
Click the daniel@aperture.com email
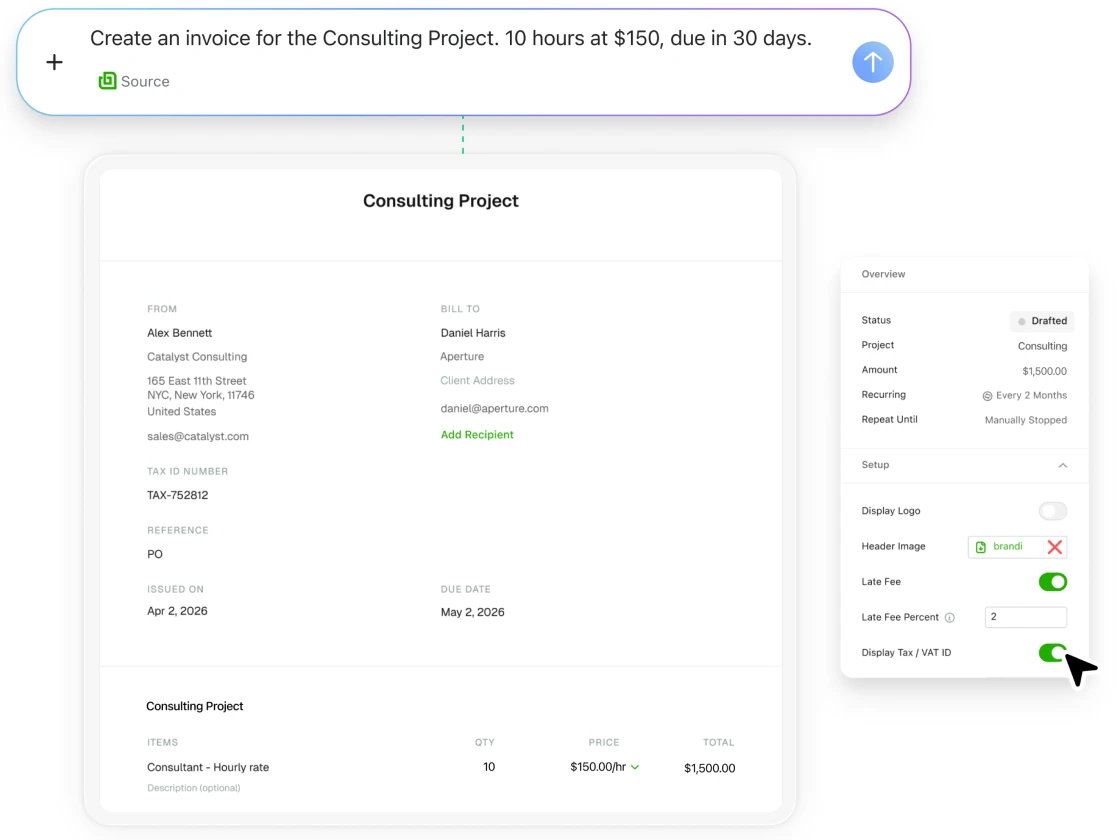tap(494, 409)
